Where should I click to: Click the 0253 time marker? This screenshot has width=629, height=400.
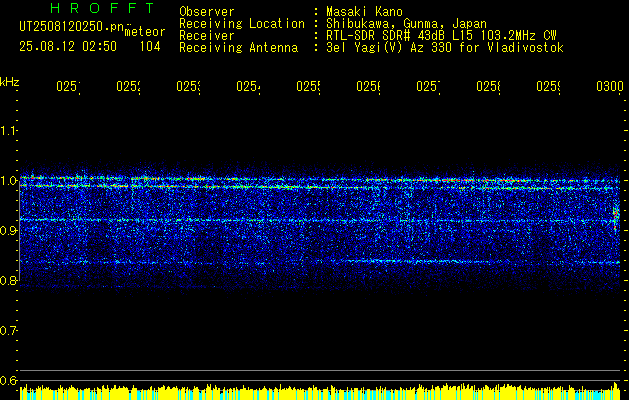[188, 87]
